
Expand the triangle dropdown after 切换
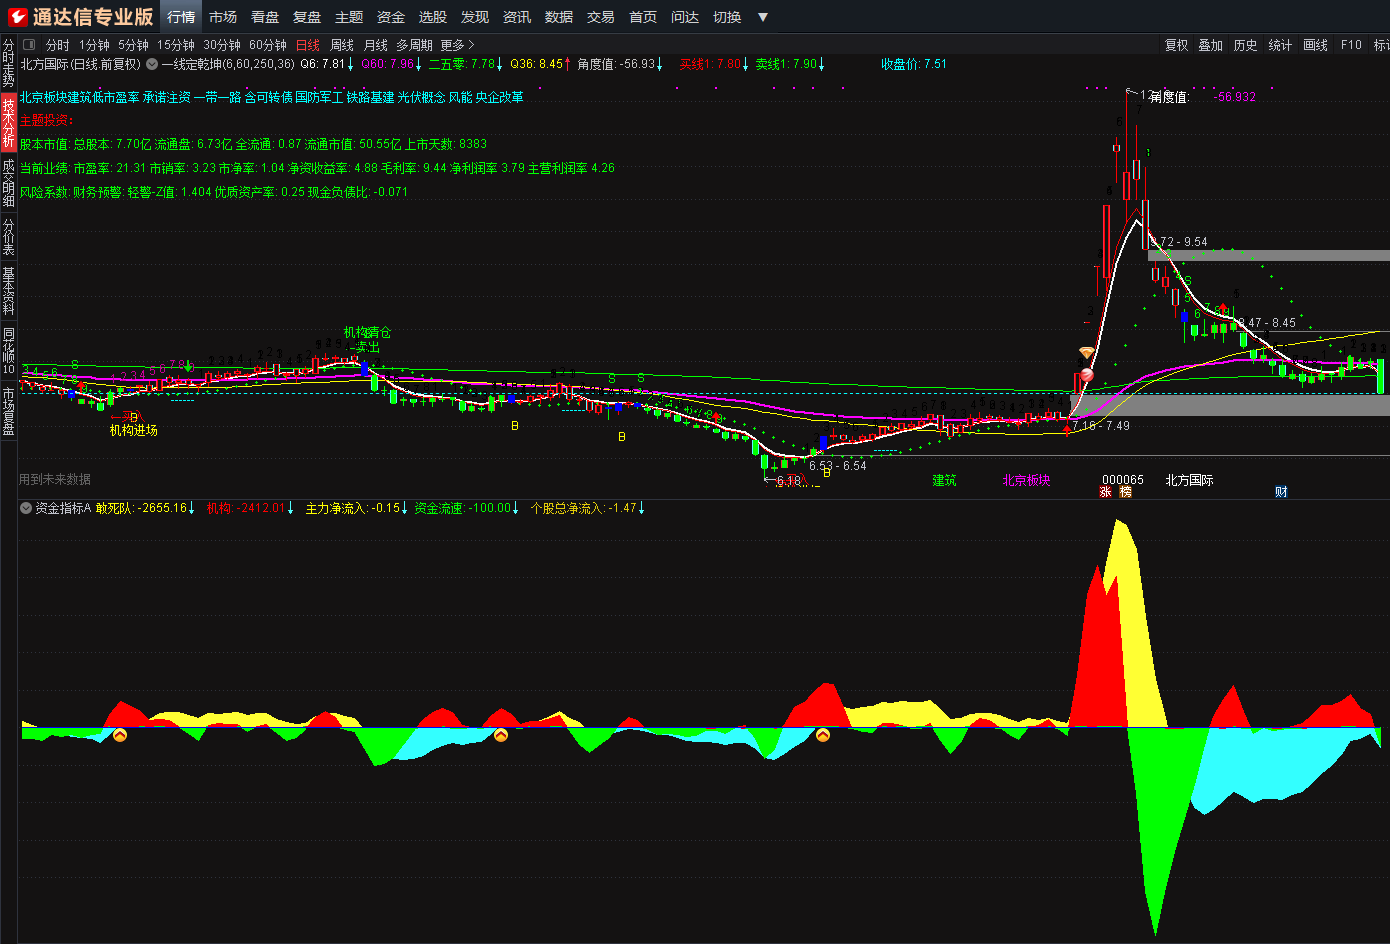(x=763, y=17)
